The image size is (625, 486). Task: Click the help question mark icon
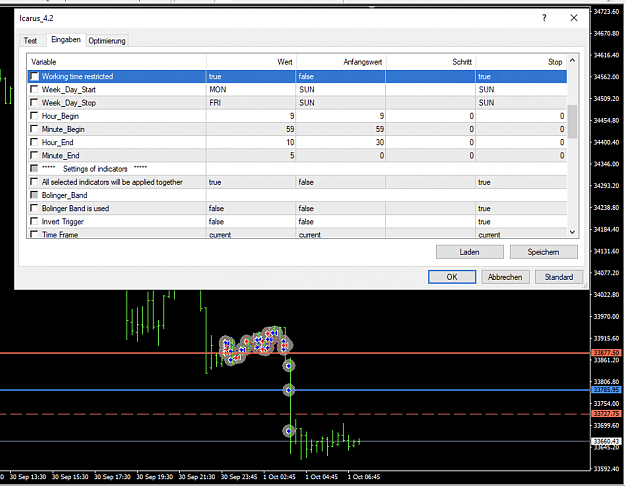click(x=544, y=18)
